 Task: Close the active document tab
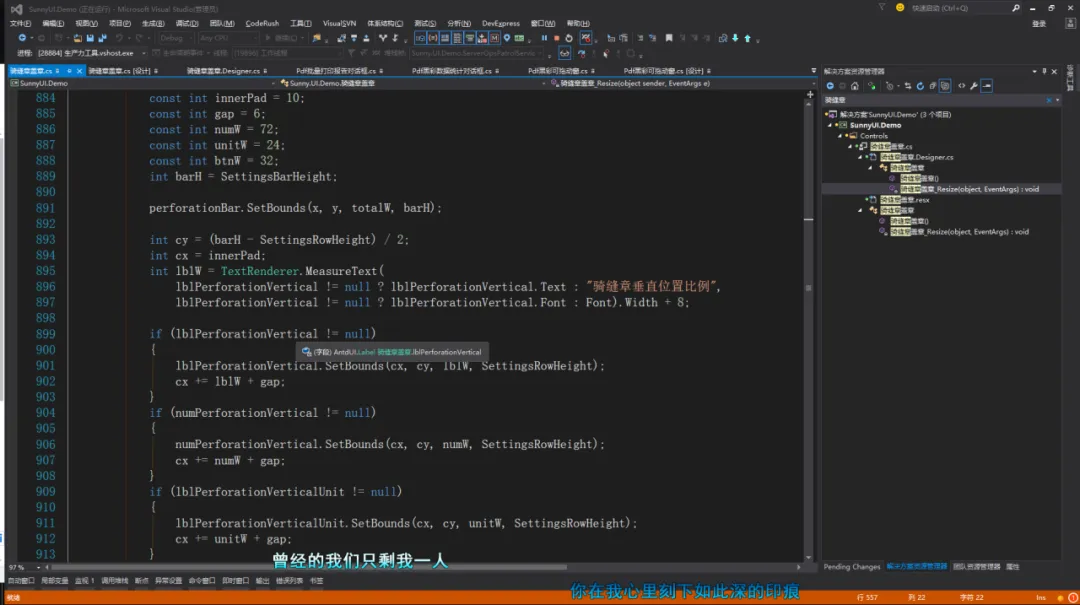tap(79, 71)
